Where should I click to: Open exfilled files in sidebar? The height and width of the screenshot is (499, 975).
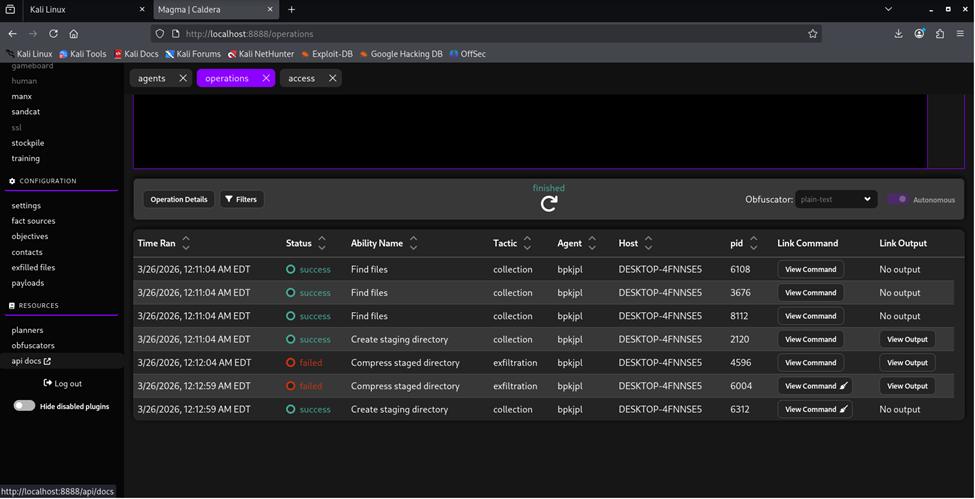point(34,268)
